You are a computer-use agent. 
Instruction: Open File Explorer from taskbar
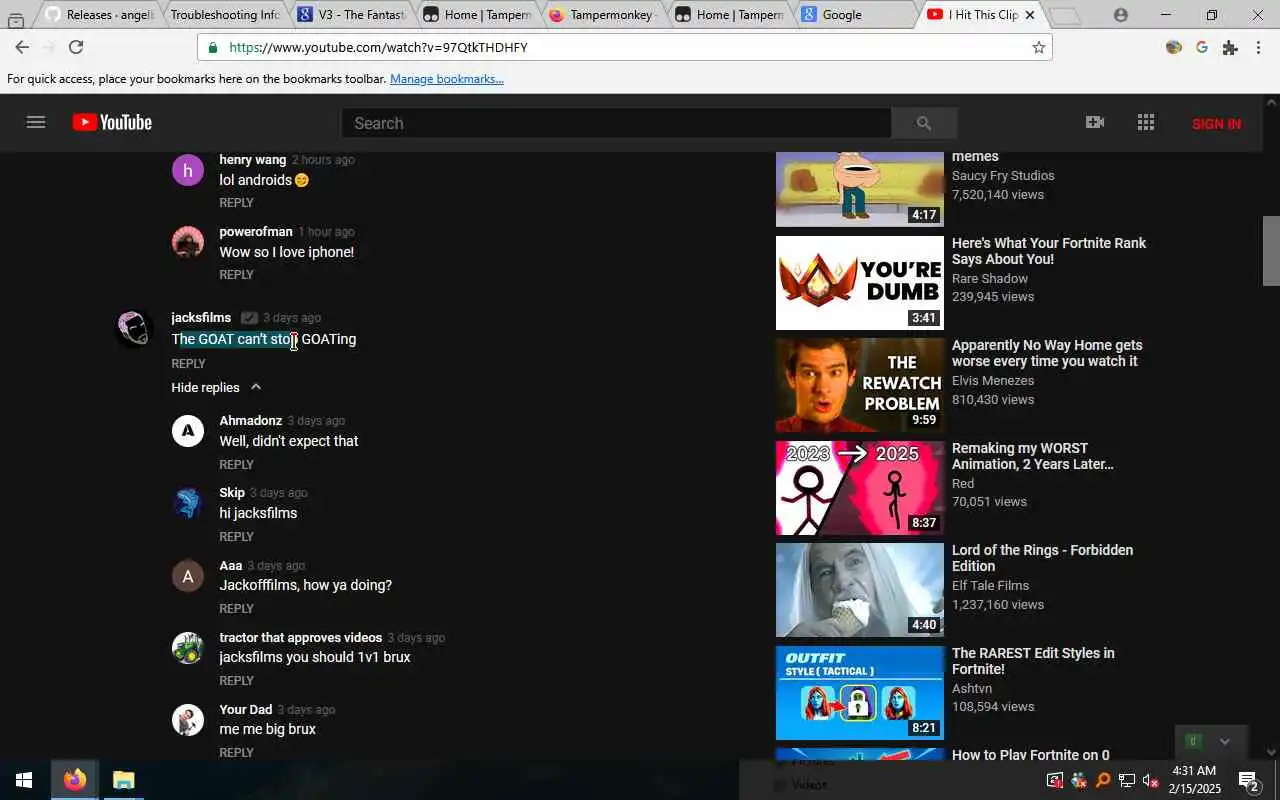click(x=123, y=780)
